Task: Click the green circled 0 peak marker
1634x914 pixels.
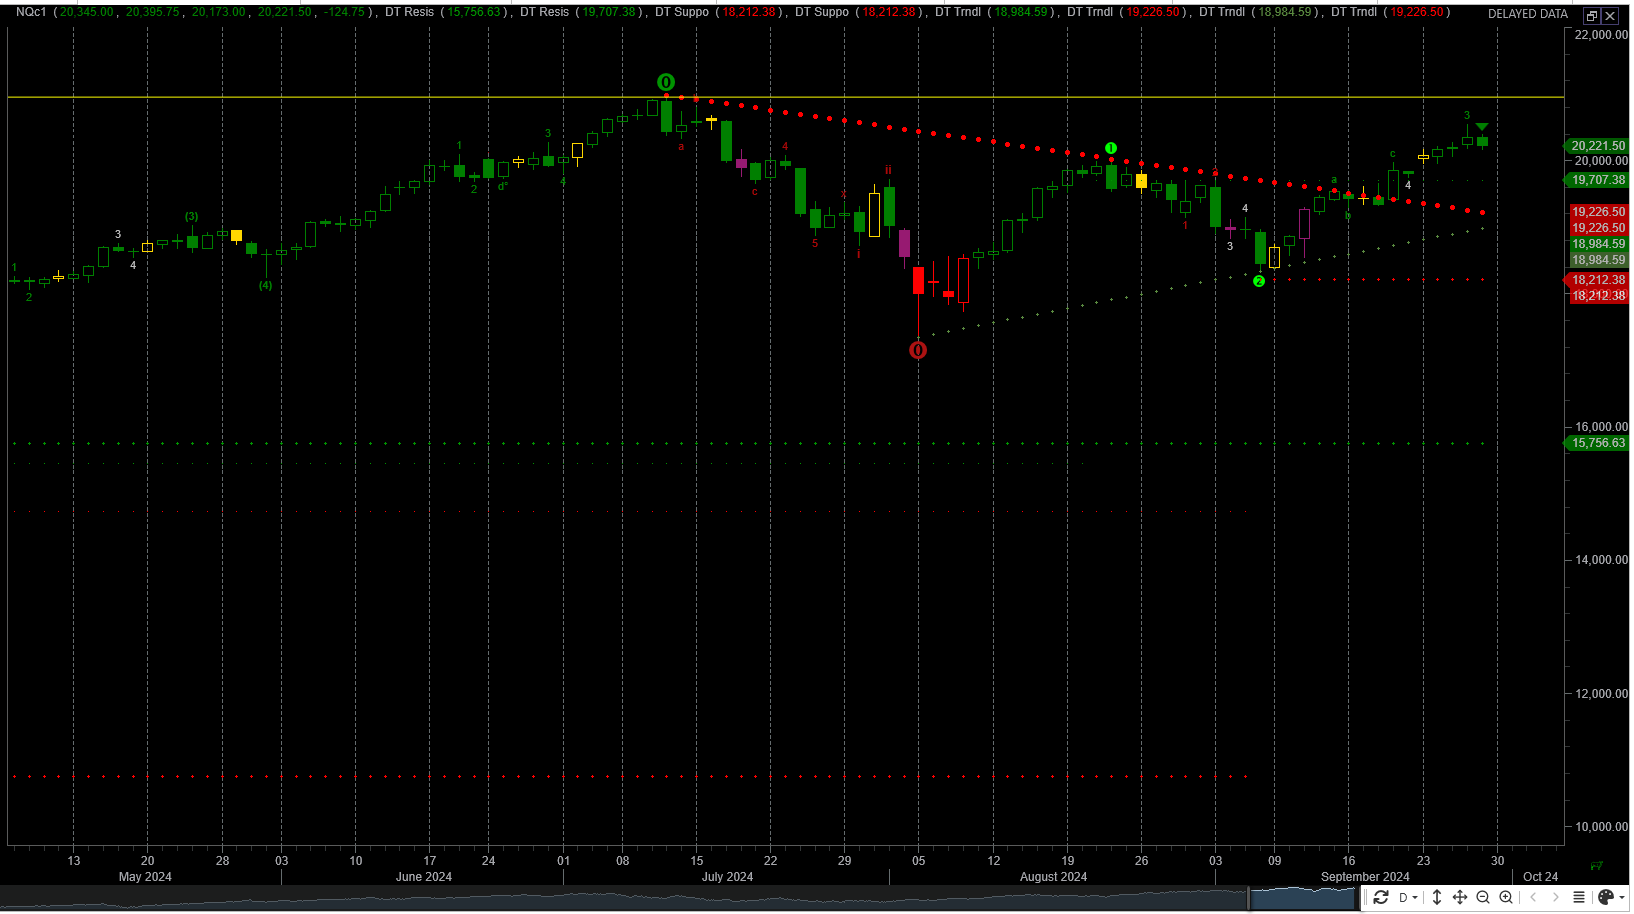Action: [x=666, y=82]
